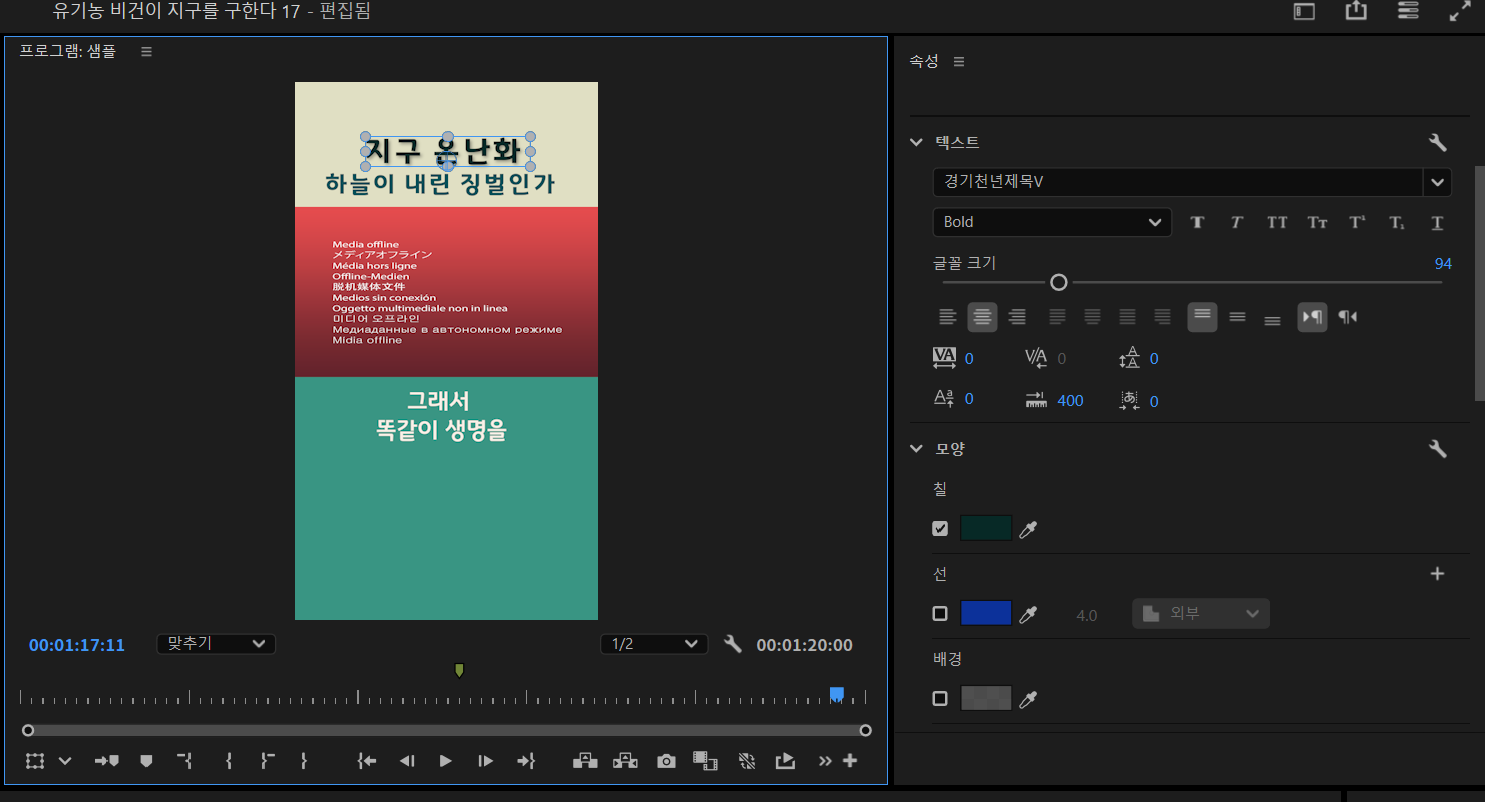
Task: Toggle fill checkbox
Action: tap(940, 528)
